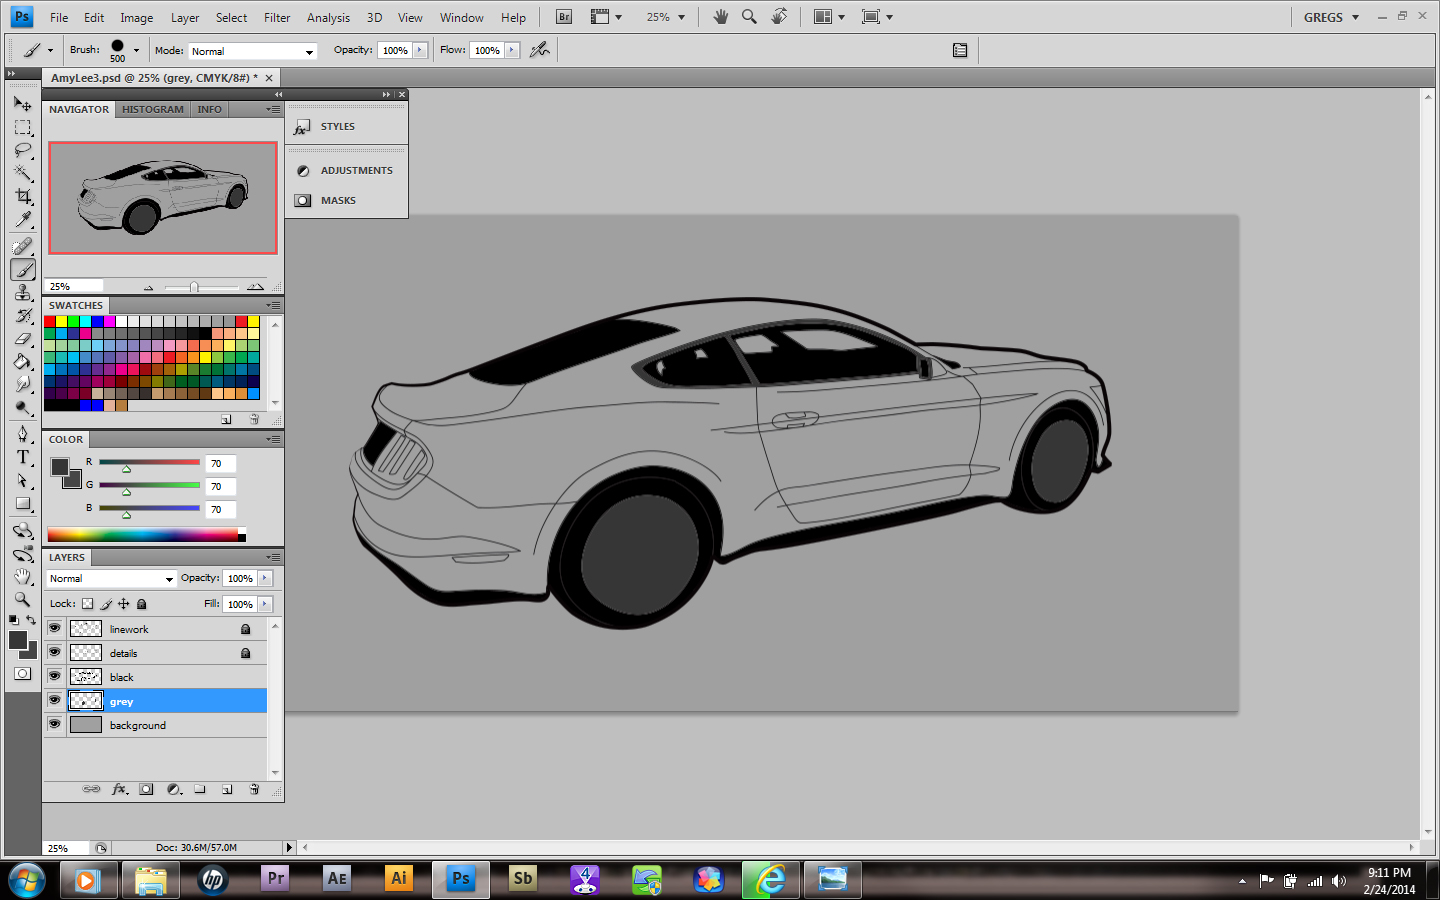Click the red swatch in Swatches
This screenshot has height=900, width=1440.
click(x=50, y=322)
